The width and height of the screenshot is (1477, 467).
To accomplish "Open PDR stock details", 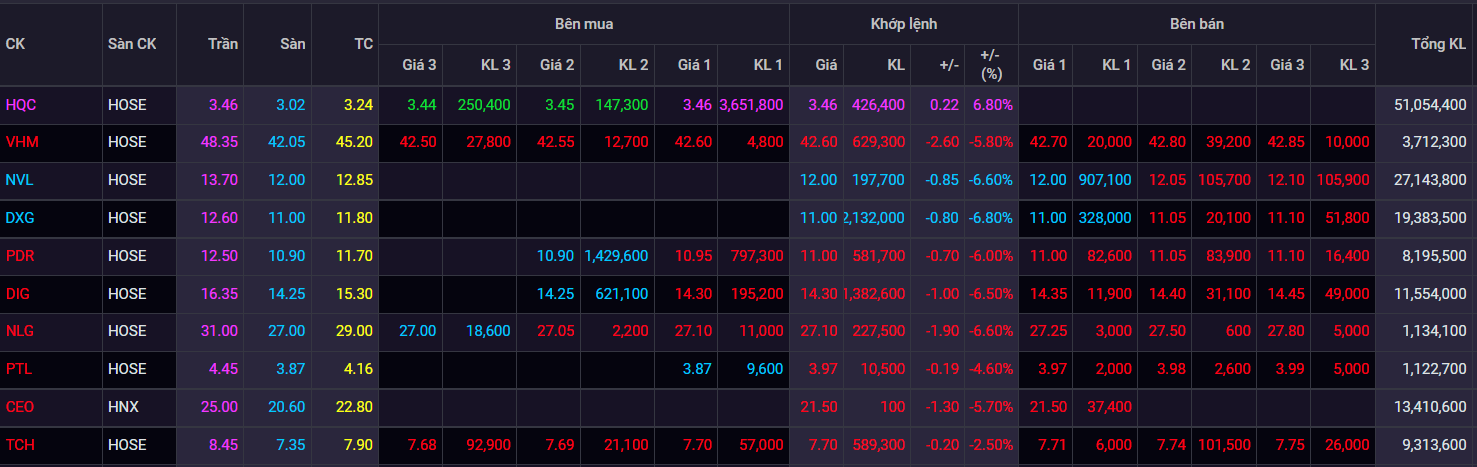I will click(21, 256).
